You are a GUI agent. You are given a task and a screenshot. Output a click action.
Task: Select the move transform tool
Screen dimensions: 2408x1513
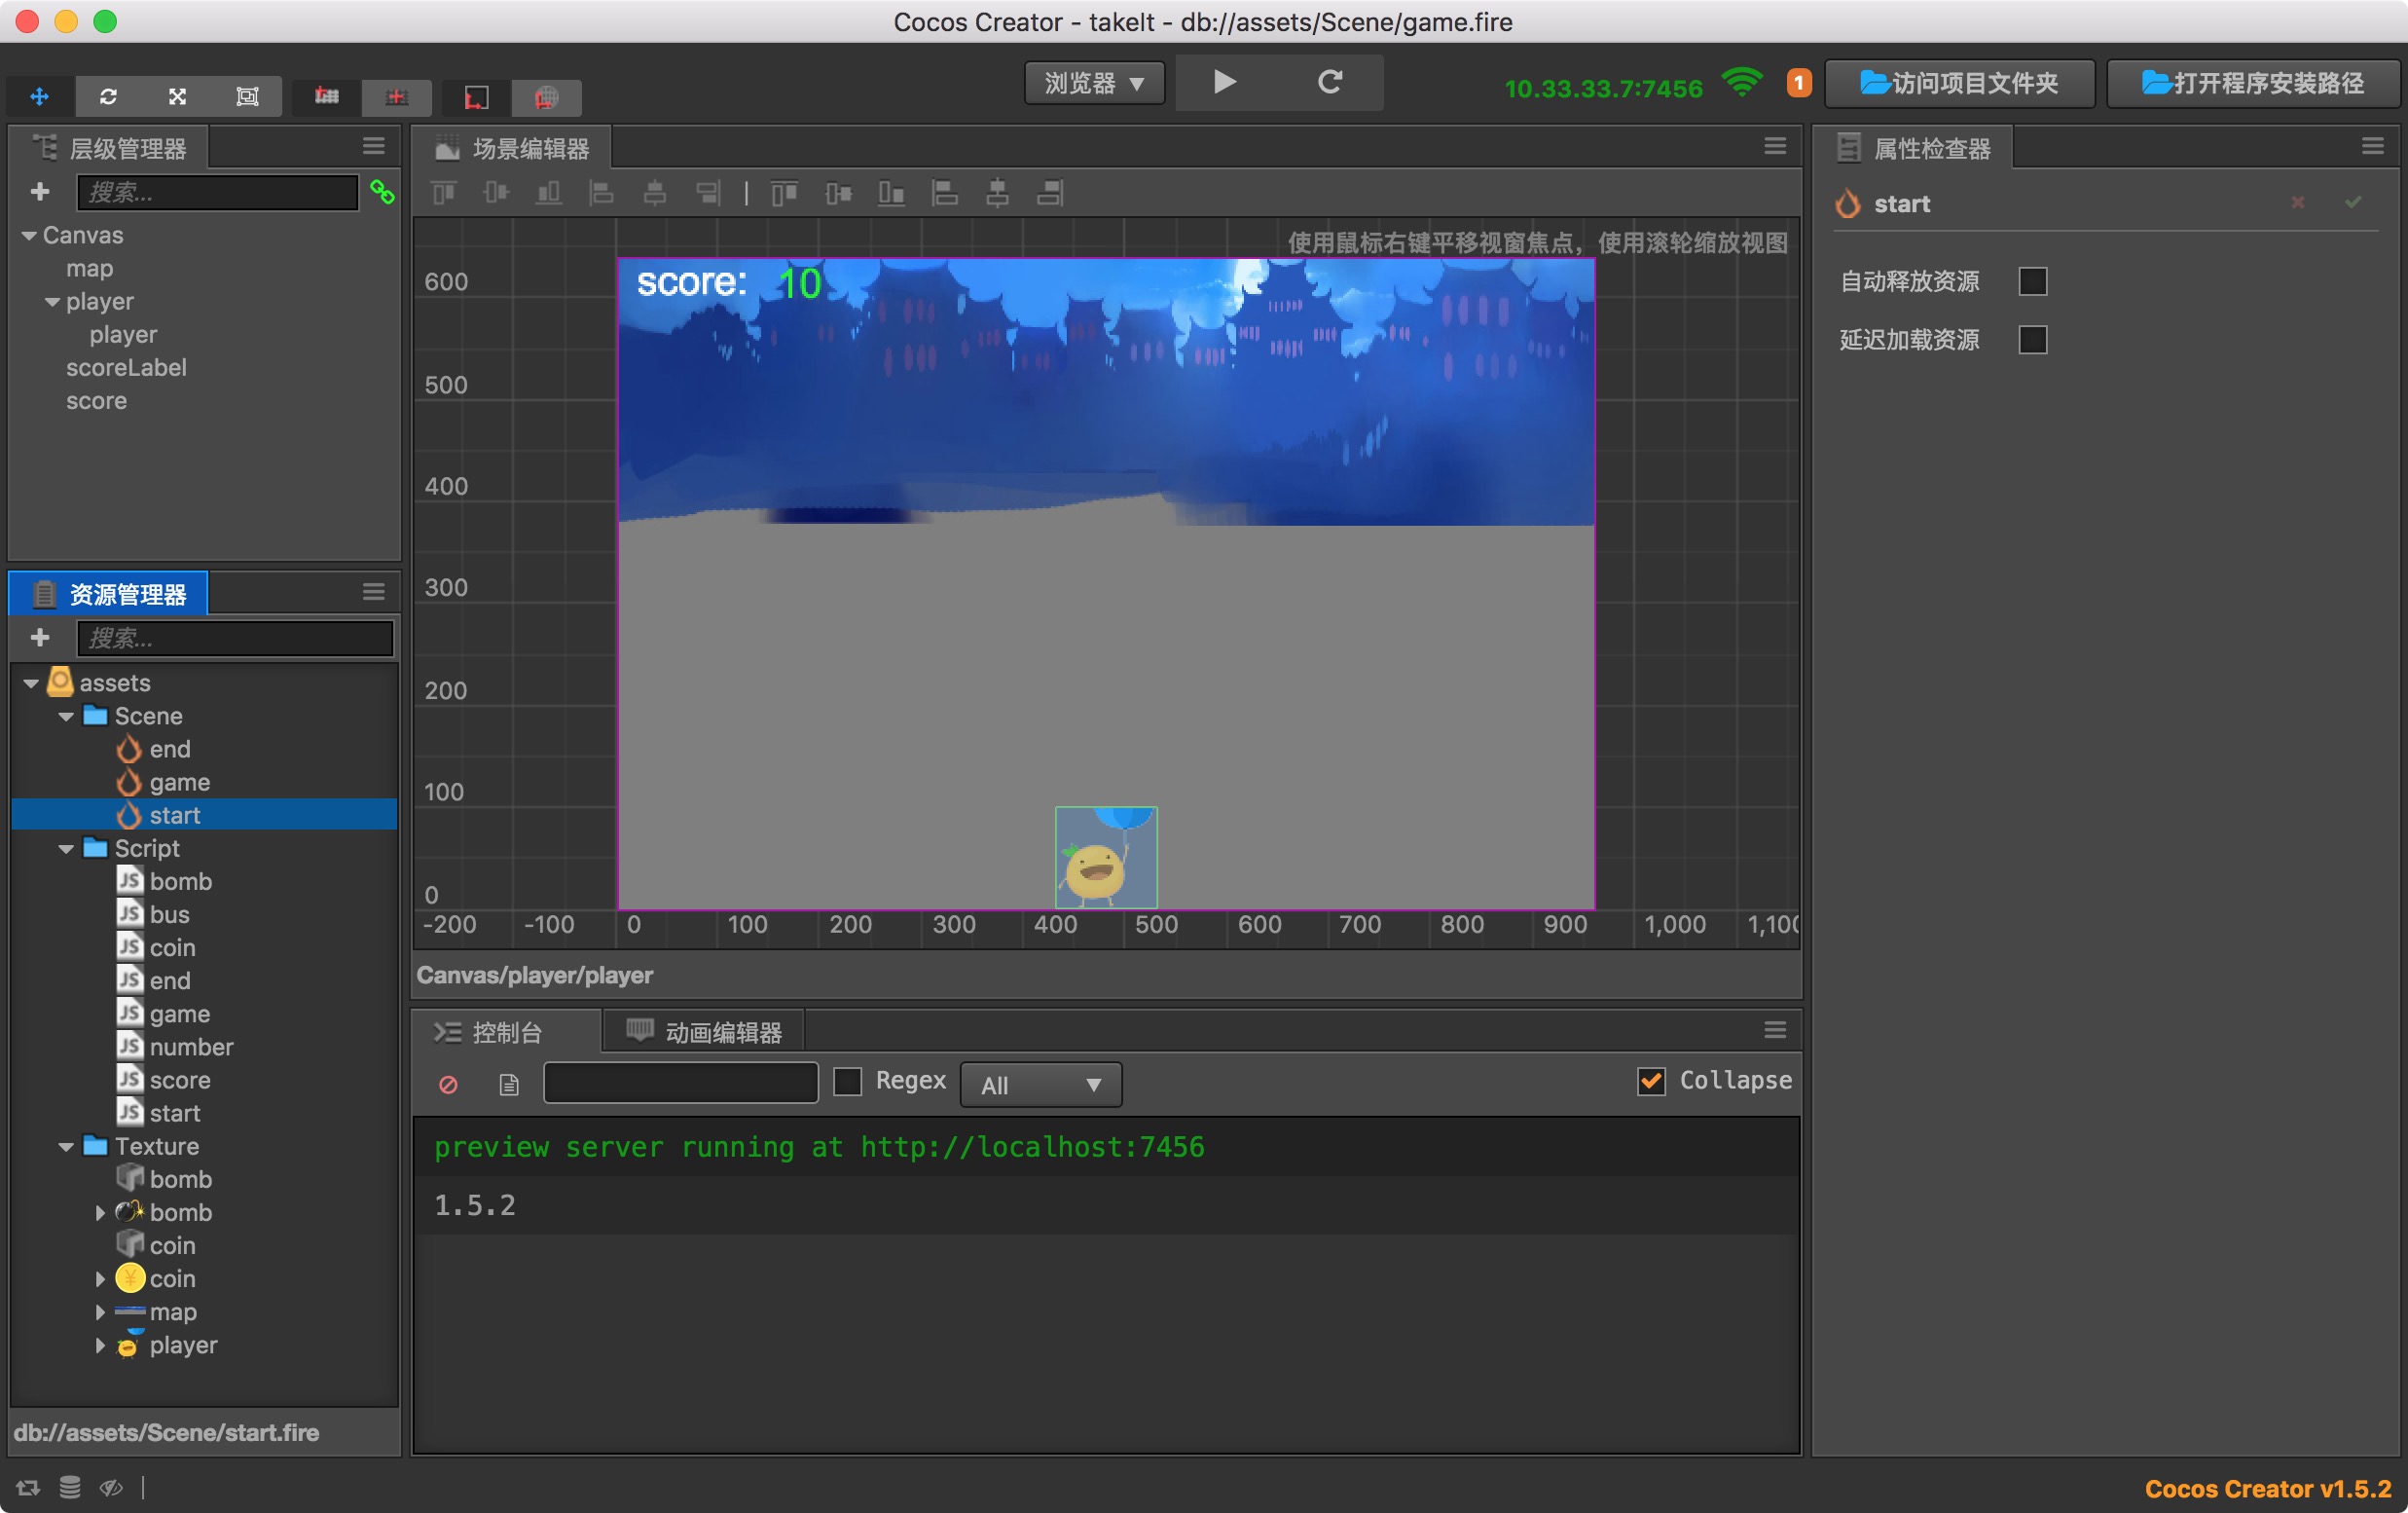[40, 96]
